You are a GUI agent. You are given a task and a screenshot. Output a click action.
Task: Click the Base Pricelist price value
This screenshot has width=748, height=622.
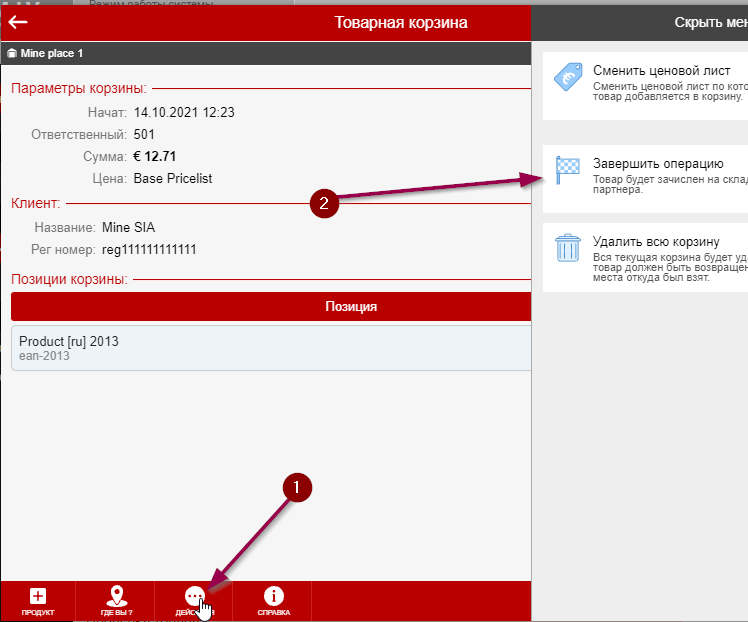[172, 178]
